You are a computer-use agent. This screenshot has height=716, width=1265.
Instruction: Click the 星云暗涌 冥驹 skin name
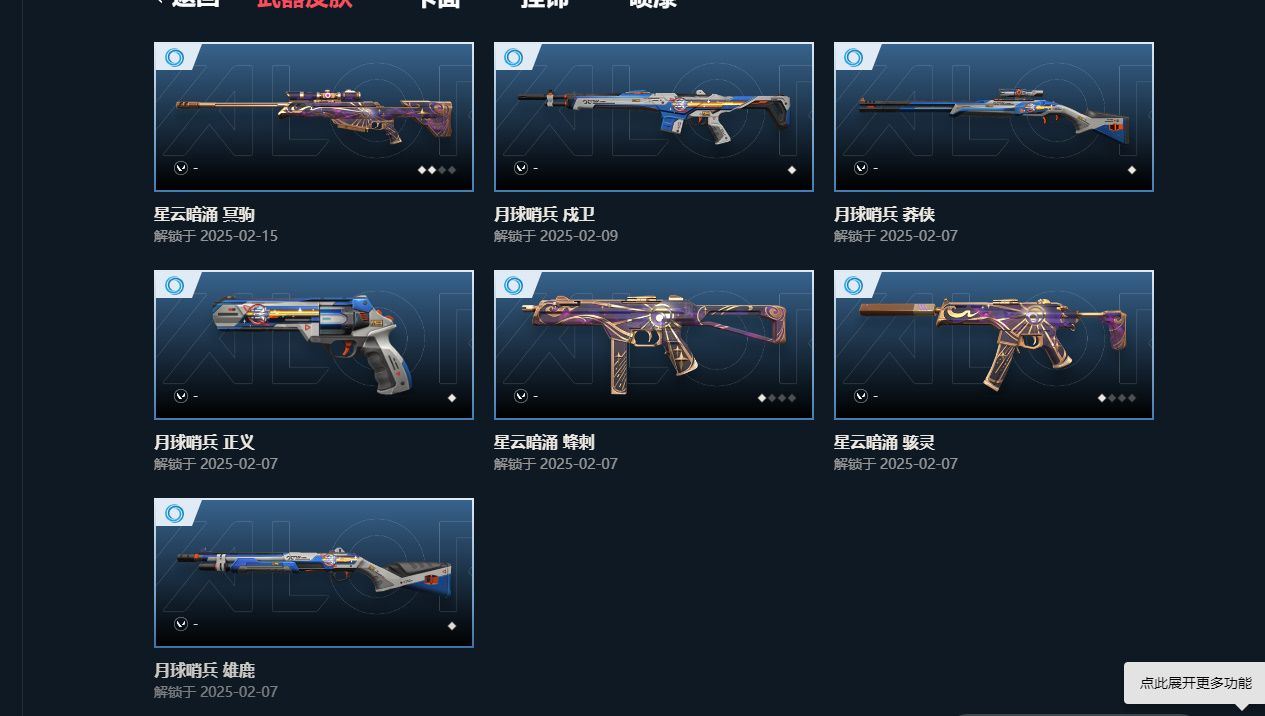point(204,214)
